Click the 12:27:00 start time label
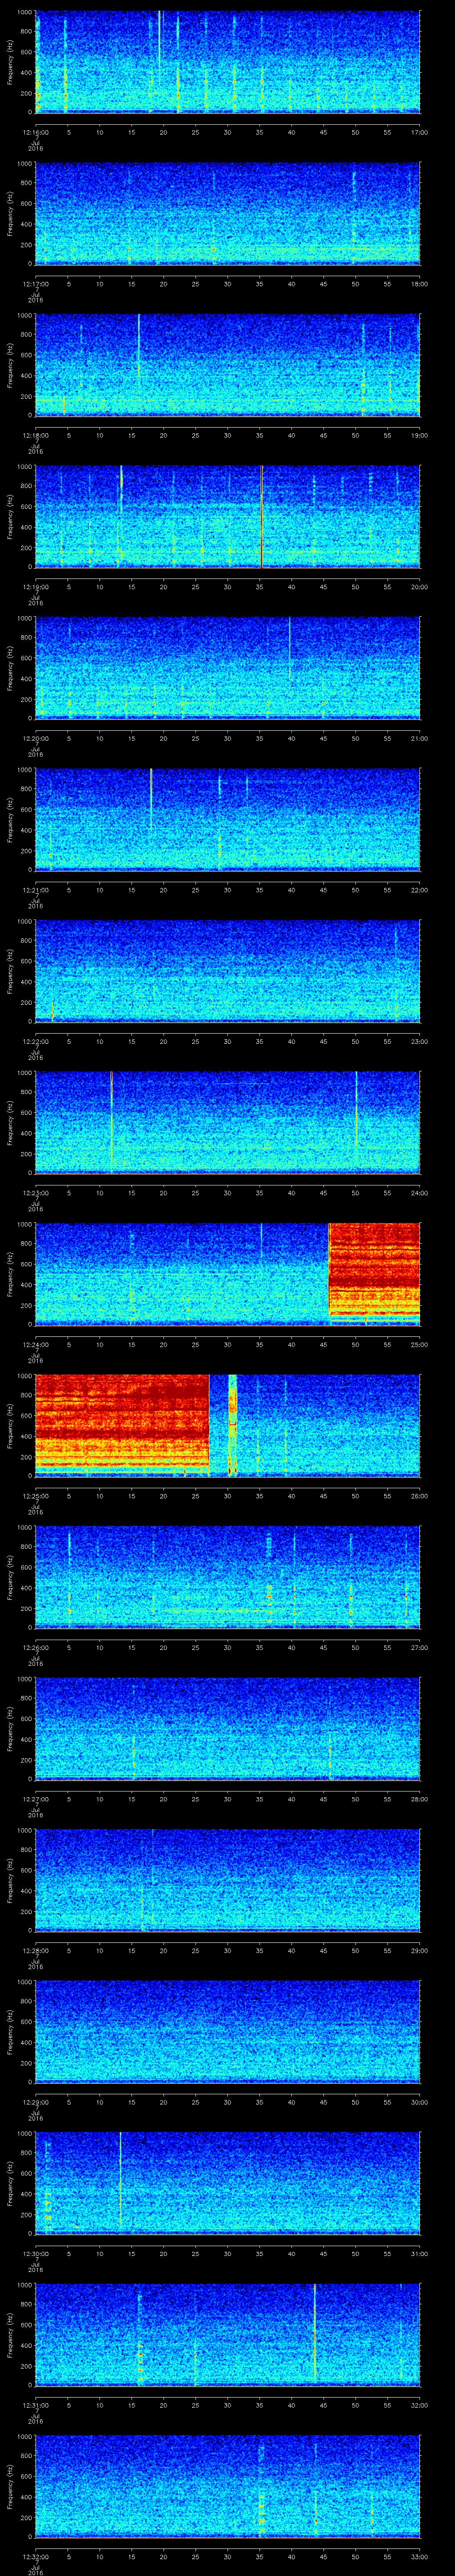The image size is (455, 2576). pos(35,1799)
